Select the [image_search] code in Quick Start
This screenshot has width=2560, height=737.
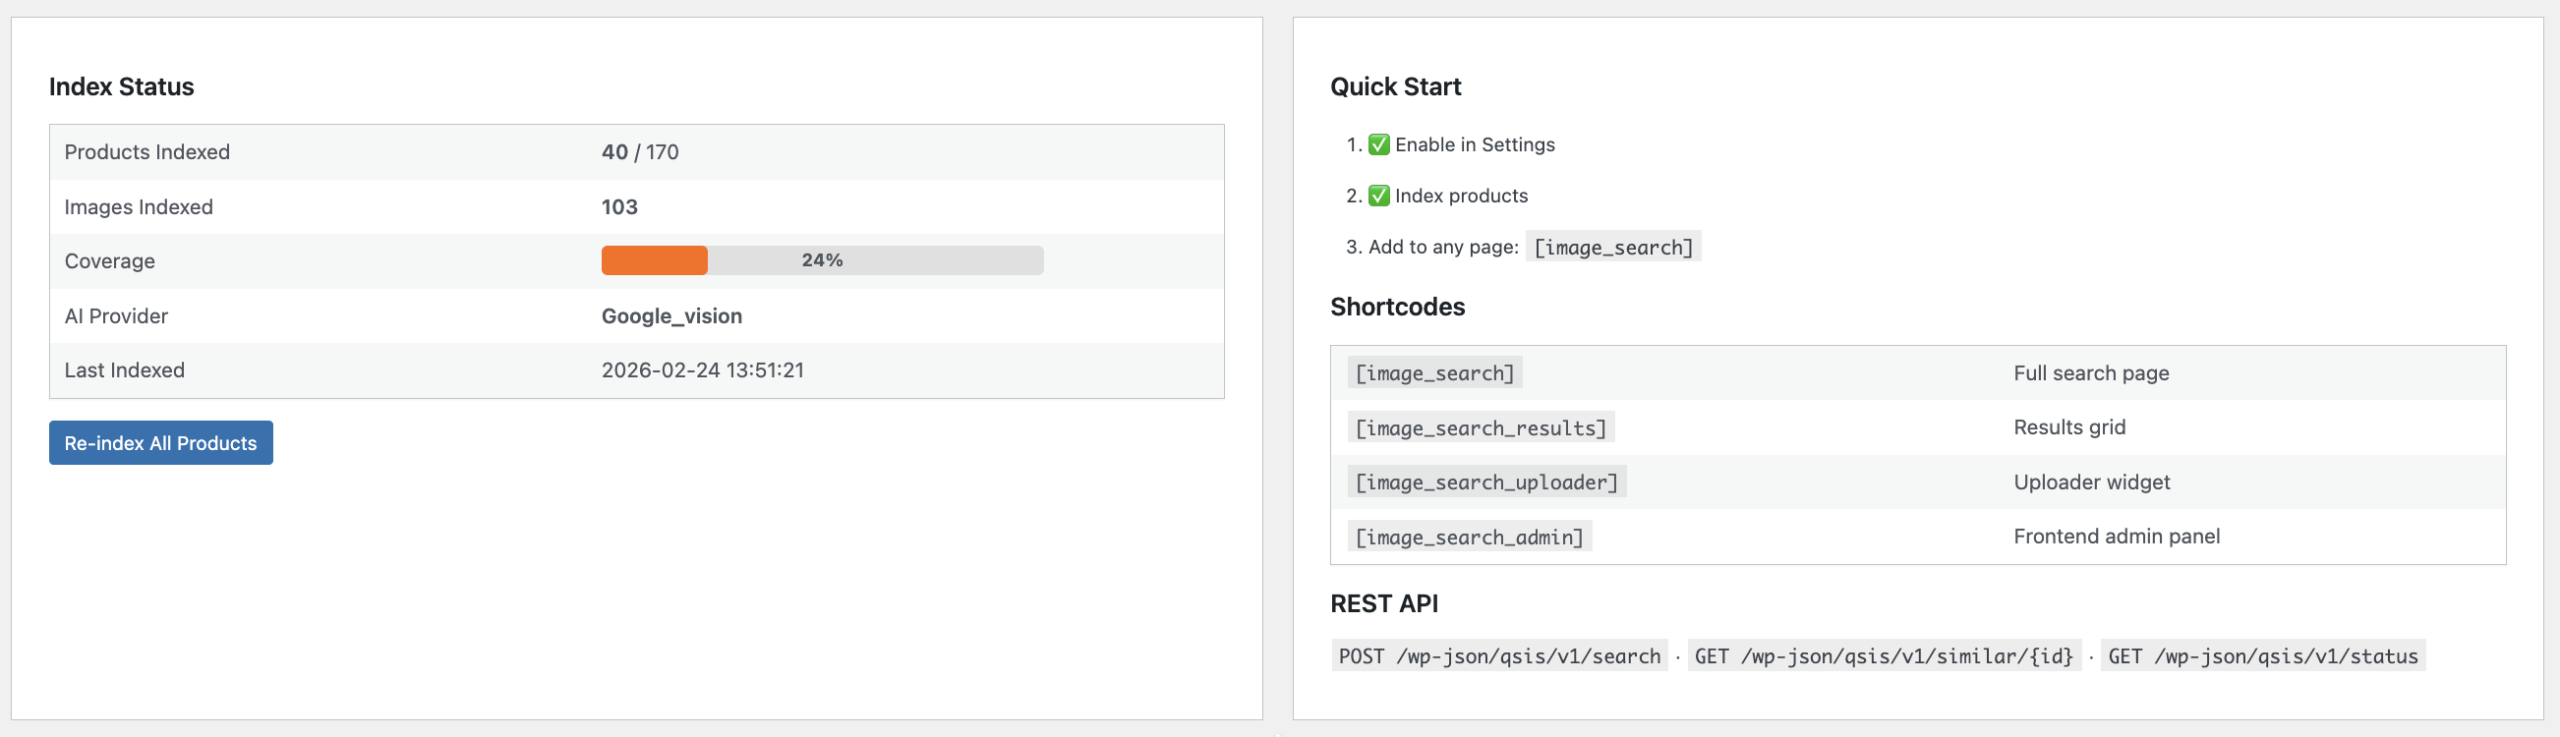1613,247
